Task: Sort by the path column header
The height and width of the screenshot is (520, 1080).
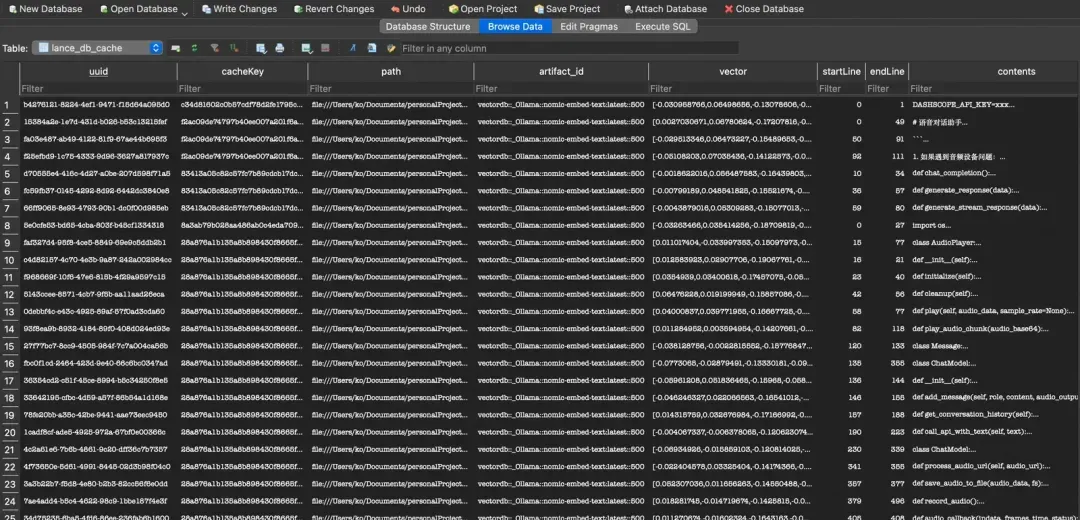Action: [391, 72]
